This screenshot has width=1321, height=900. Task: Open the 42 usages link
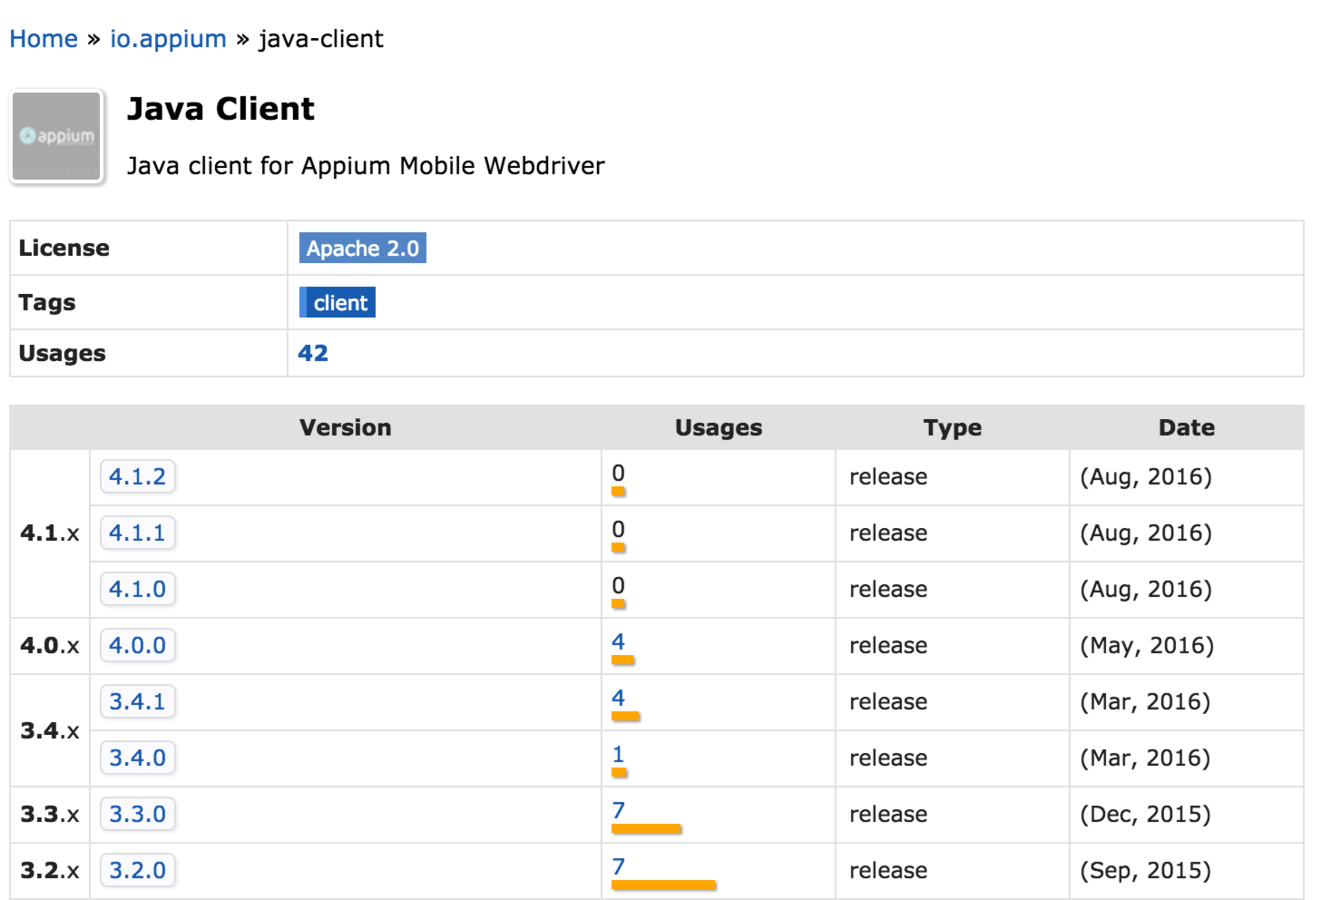tap(313, 353)
